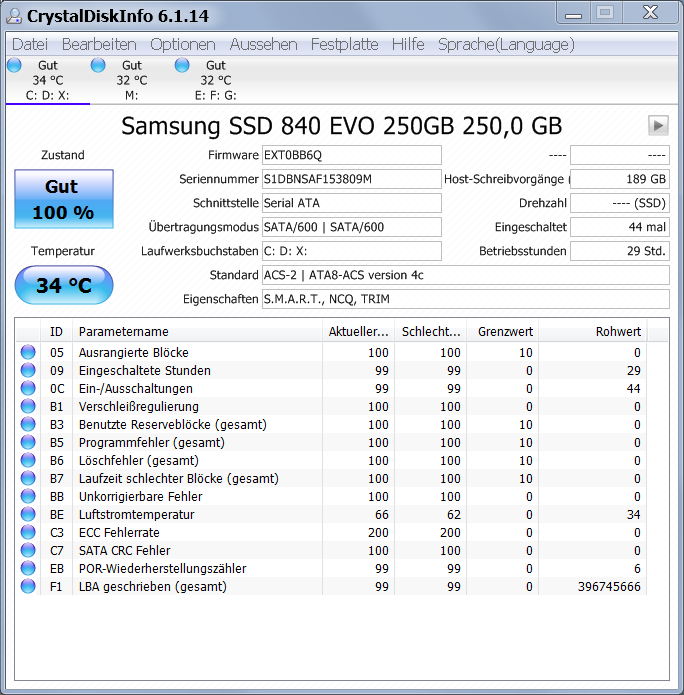Viewport: 684px width, 695px height.
Task: Open the Sprache(Language) menu
Action: click(506, 44)
